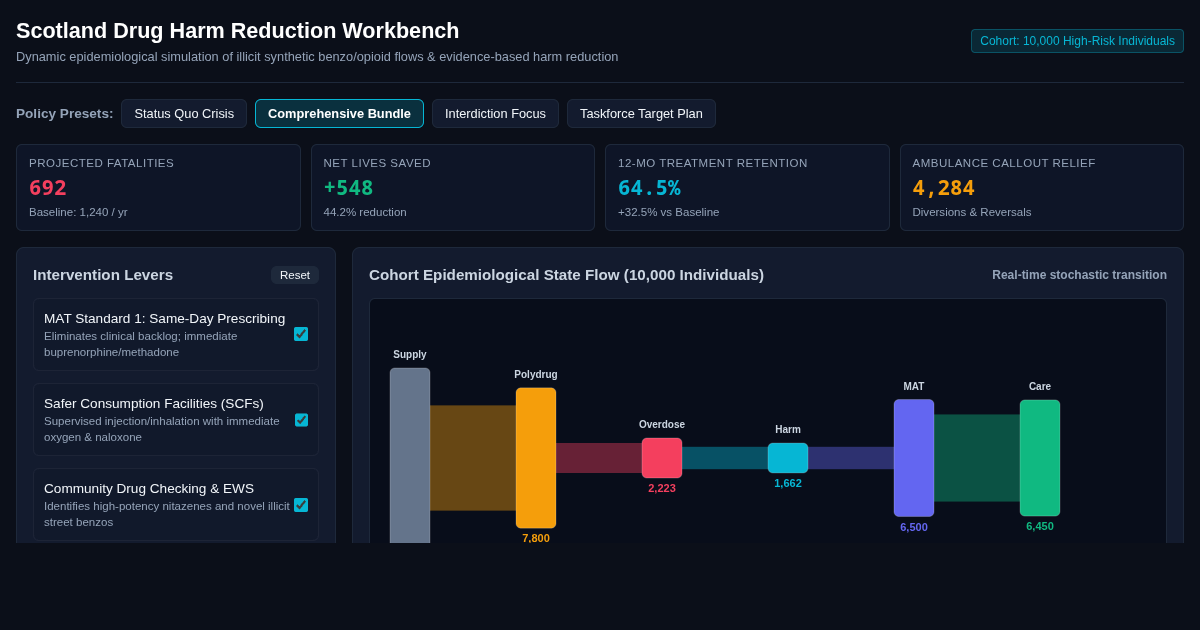This screenshot has width=1200, height=630.
Task: Click the 'Baseline: 1,240 / yr' text
Action: click(x=78, y=212)
